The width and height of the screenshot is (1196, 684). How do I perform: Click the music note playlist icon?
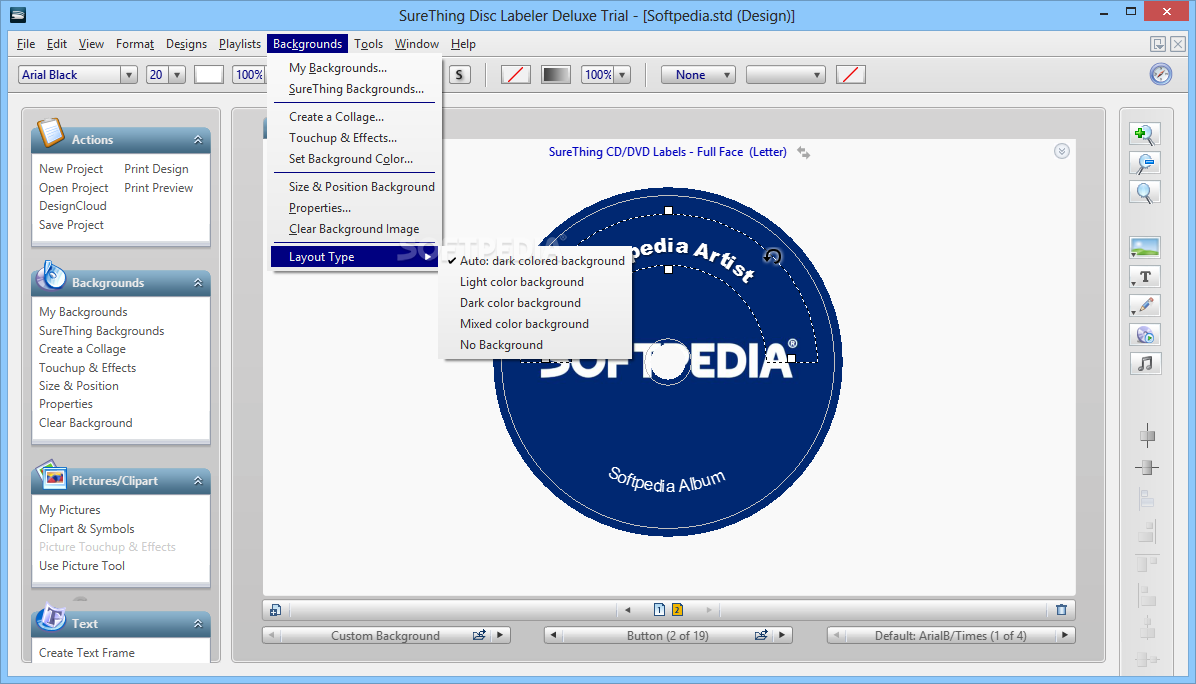point(1144,364)
